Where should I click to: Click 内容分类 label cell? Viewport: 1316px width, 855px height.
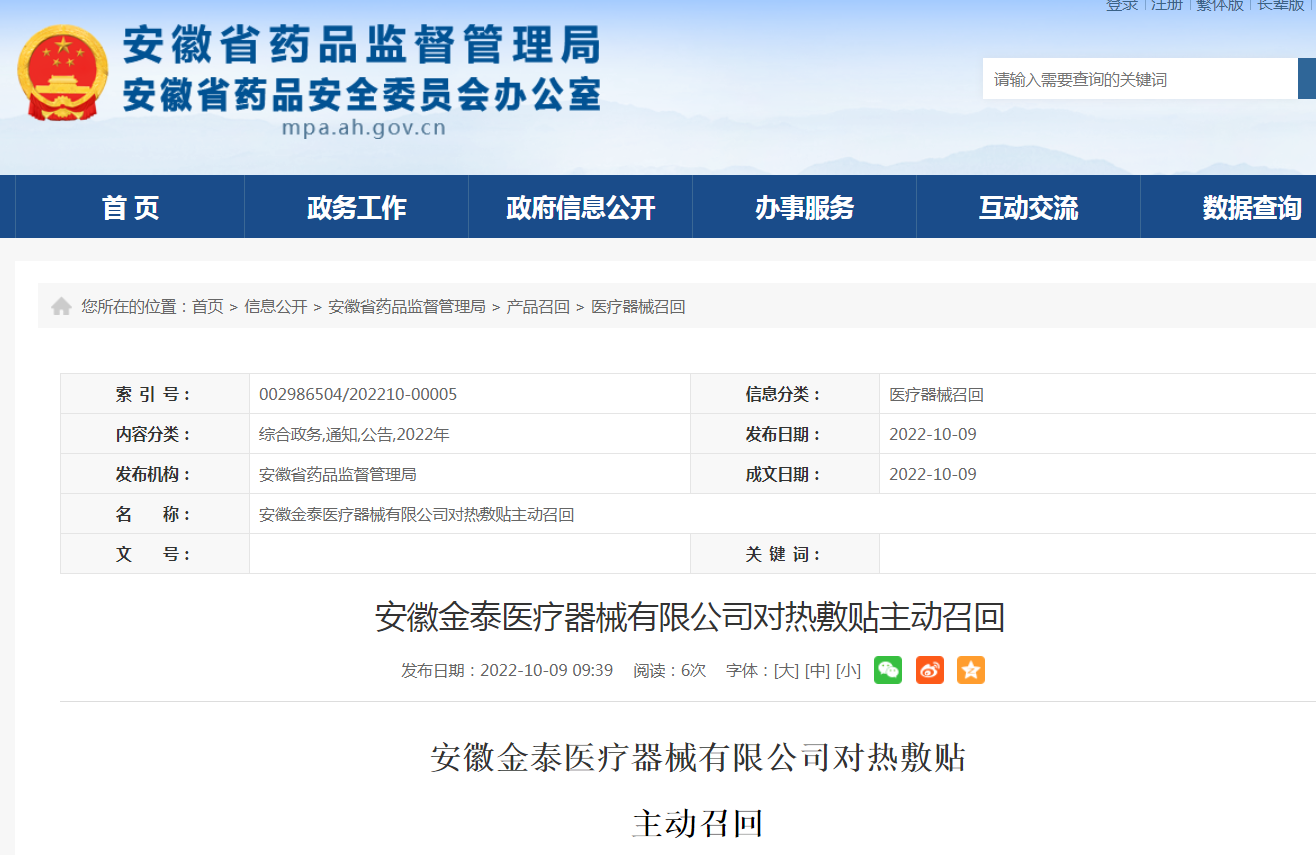coord(155,434)
